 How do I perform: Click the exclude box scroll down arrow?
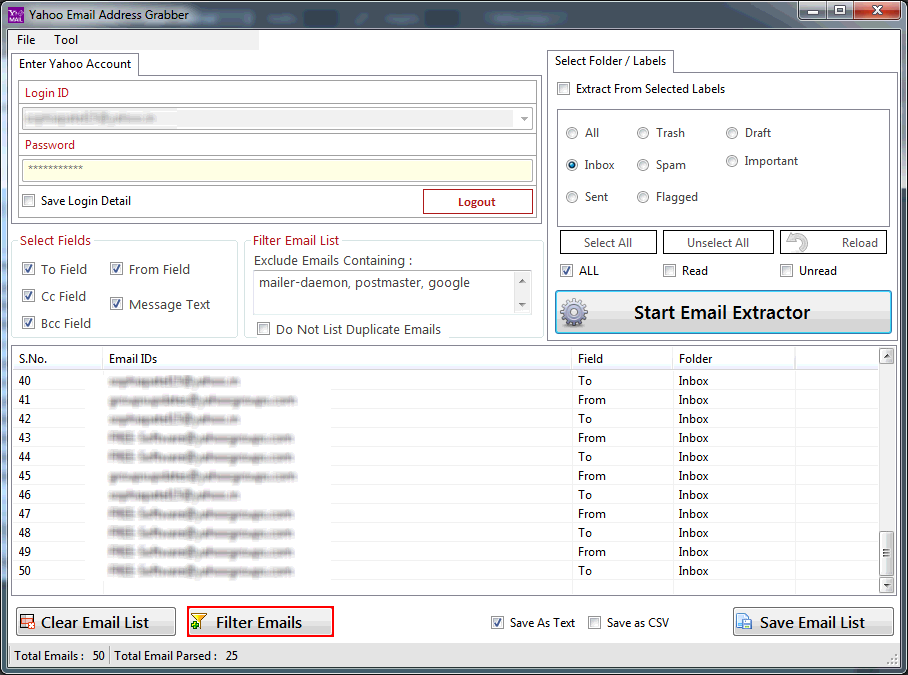[522, 305]
